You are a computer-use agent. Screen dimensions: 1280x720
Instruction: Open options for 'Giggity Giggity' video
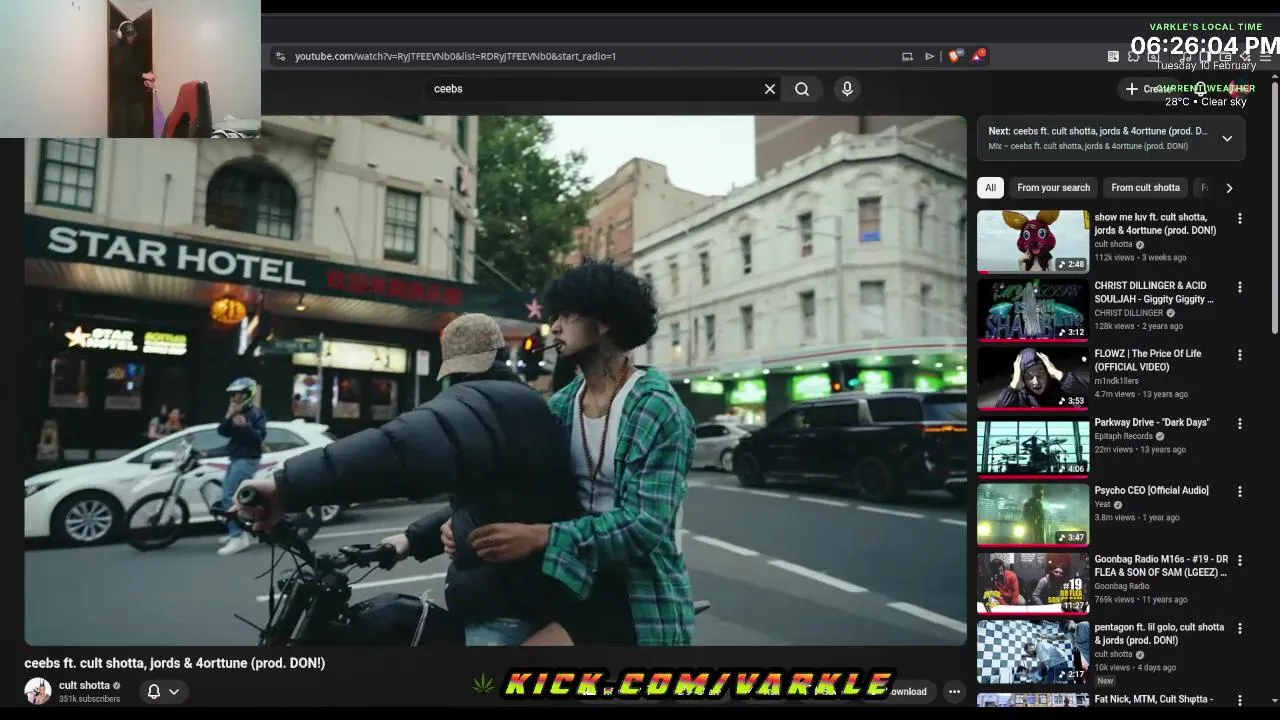[x=1240, y=287]
